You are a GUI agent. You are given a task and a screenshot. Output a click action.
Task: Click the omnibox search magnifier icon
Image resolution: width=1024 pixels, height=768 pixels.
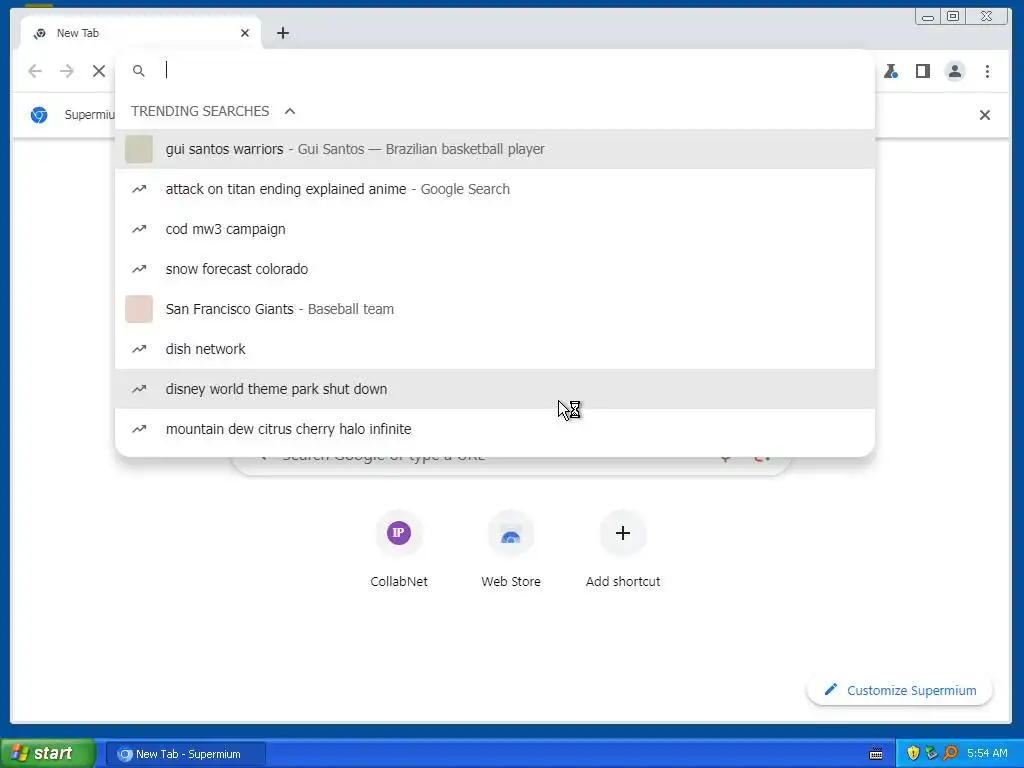pos(138,71)
